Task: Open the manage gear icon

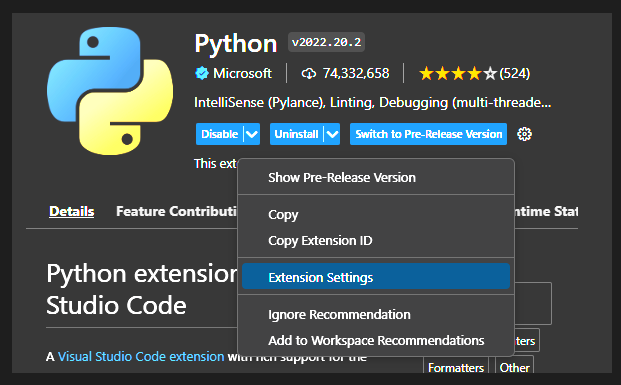Action: [x=524, y=134]
